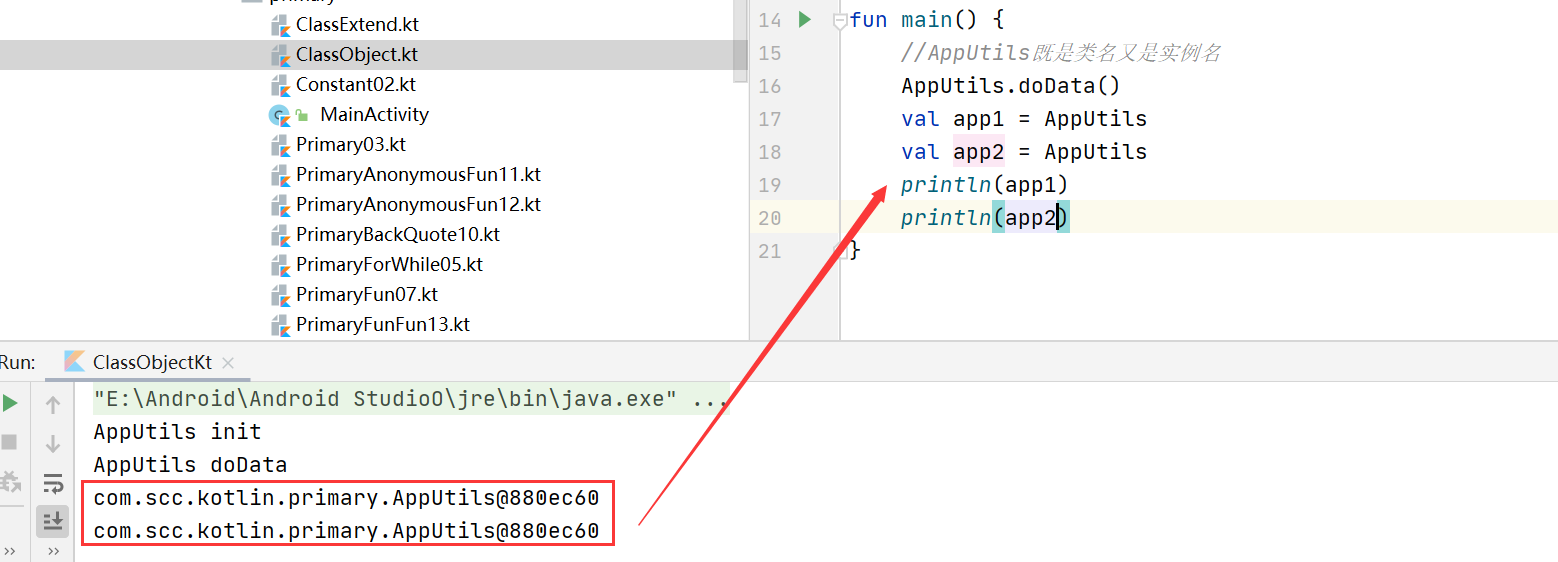The width and height of the screenshot is (1558, 562).
Task: Expand more actions under the stop column
Action: point(10,551)
